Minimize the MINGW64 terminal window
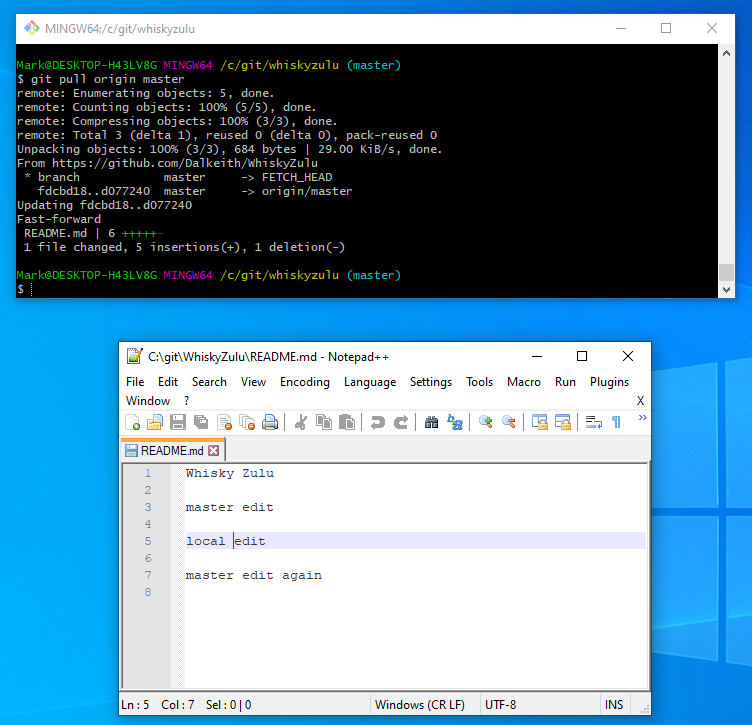The image size is (752, 725). click(x=621, y=28)
